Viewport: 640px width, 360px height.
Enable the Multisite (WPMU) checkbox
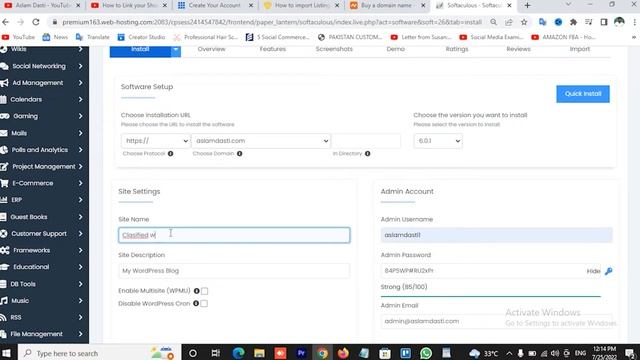coord(204,291)
